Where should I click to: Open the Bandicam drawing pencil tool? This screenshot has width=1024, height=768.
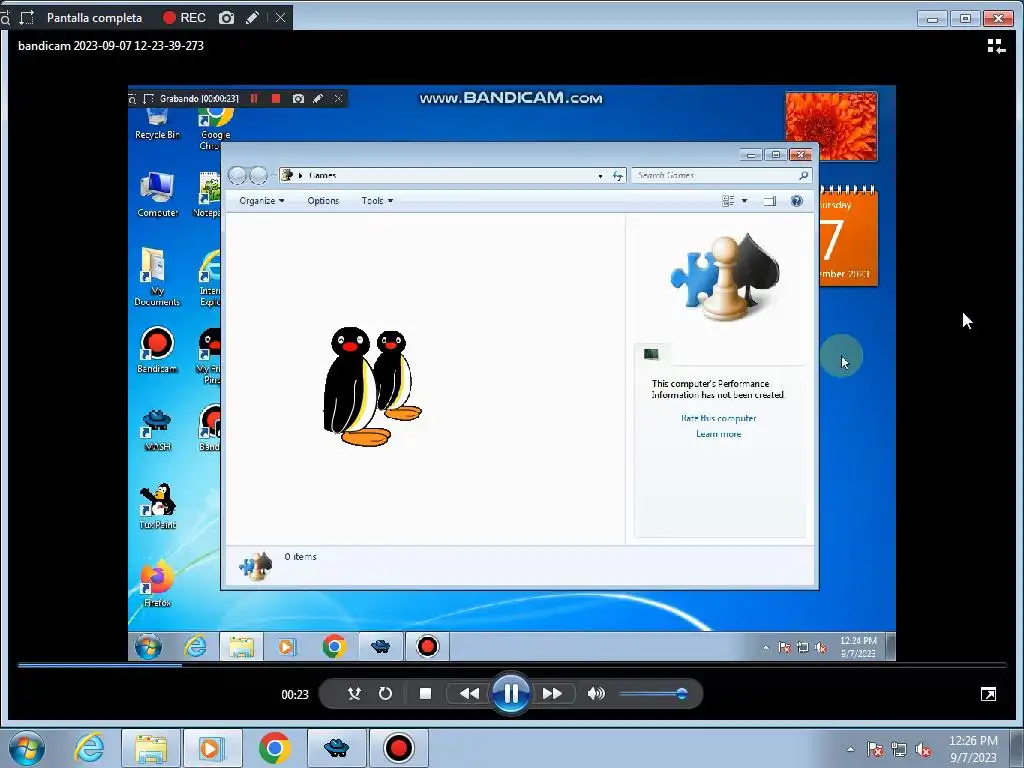[x=252, y=18]
